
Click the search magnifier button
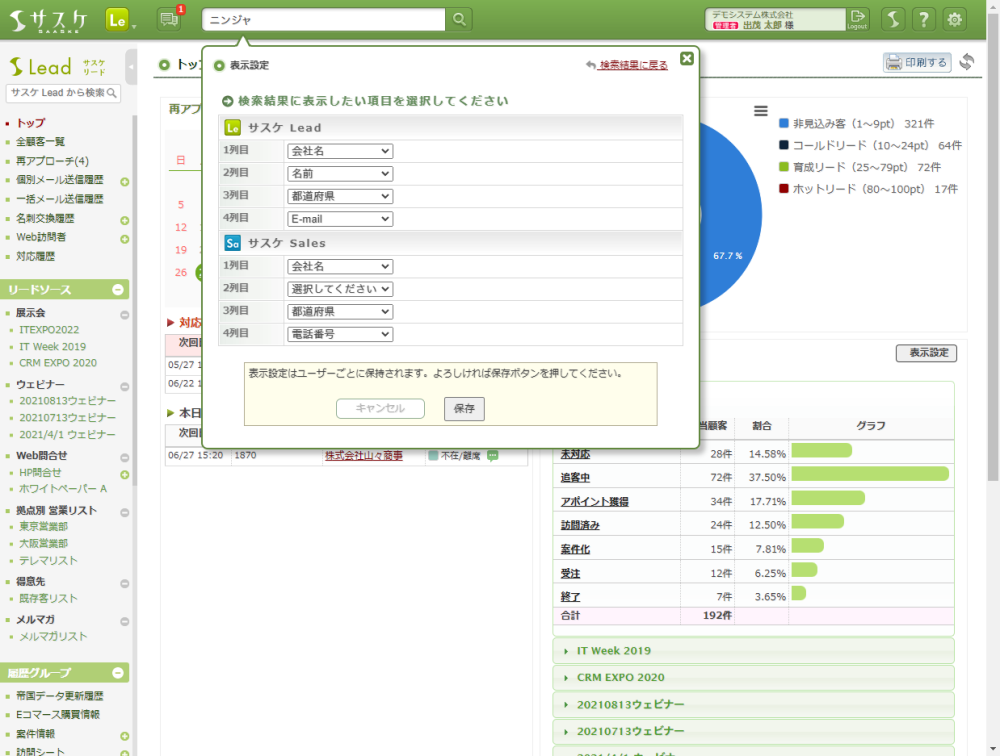(458, 19)
